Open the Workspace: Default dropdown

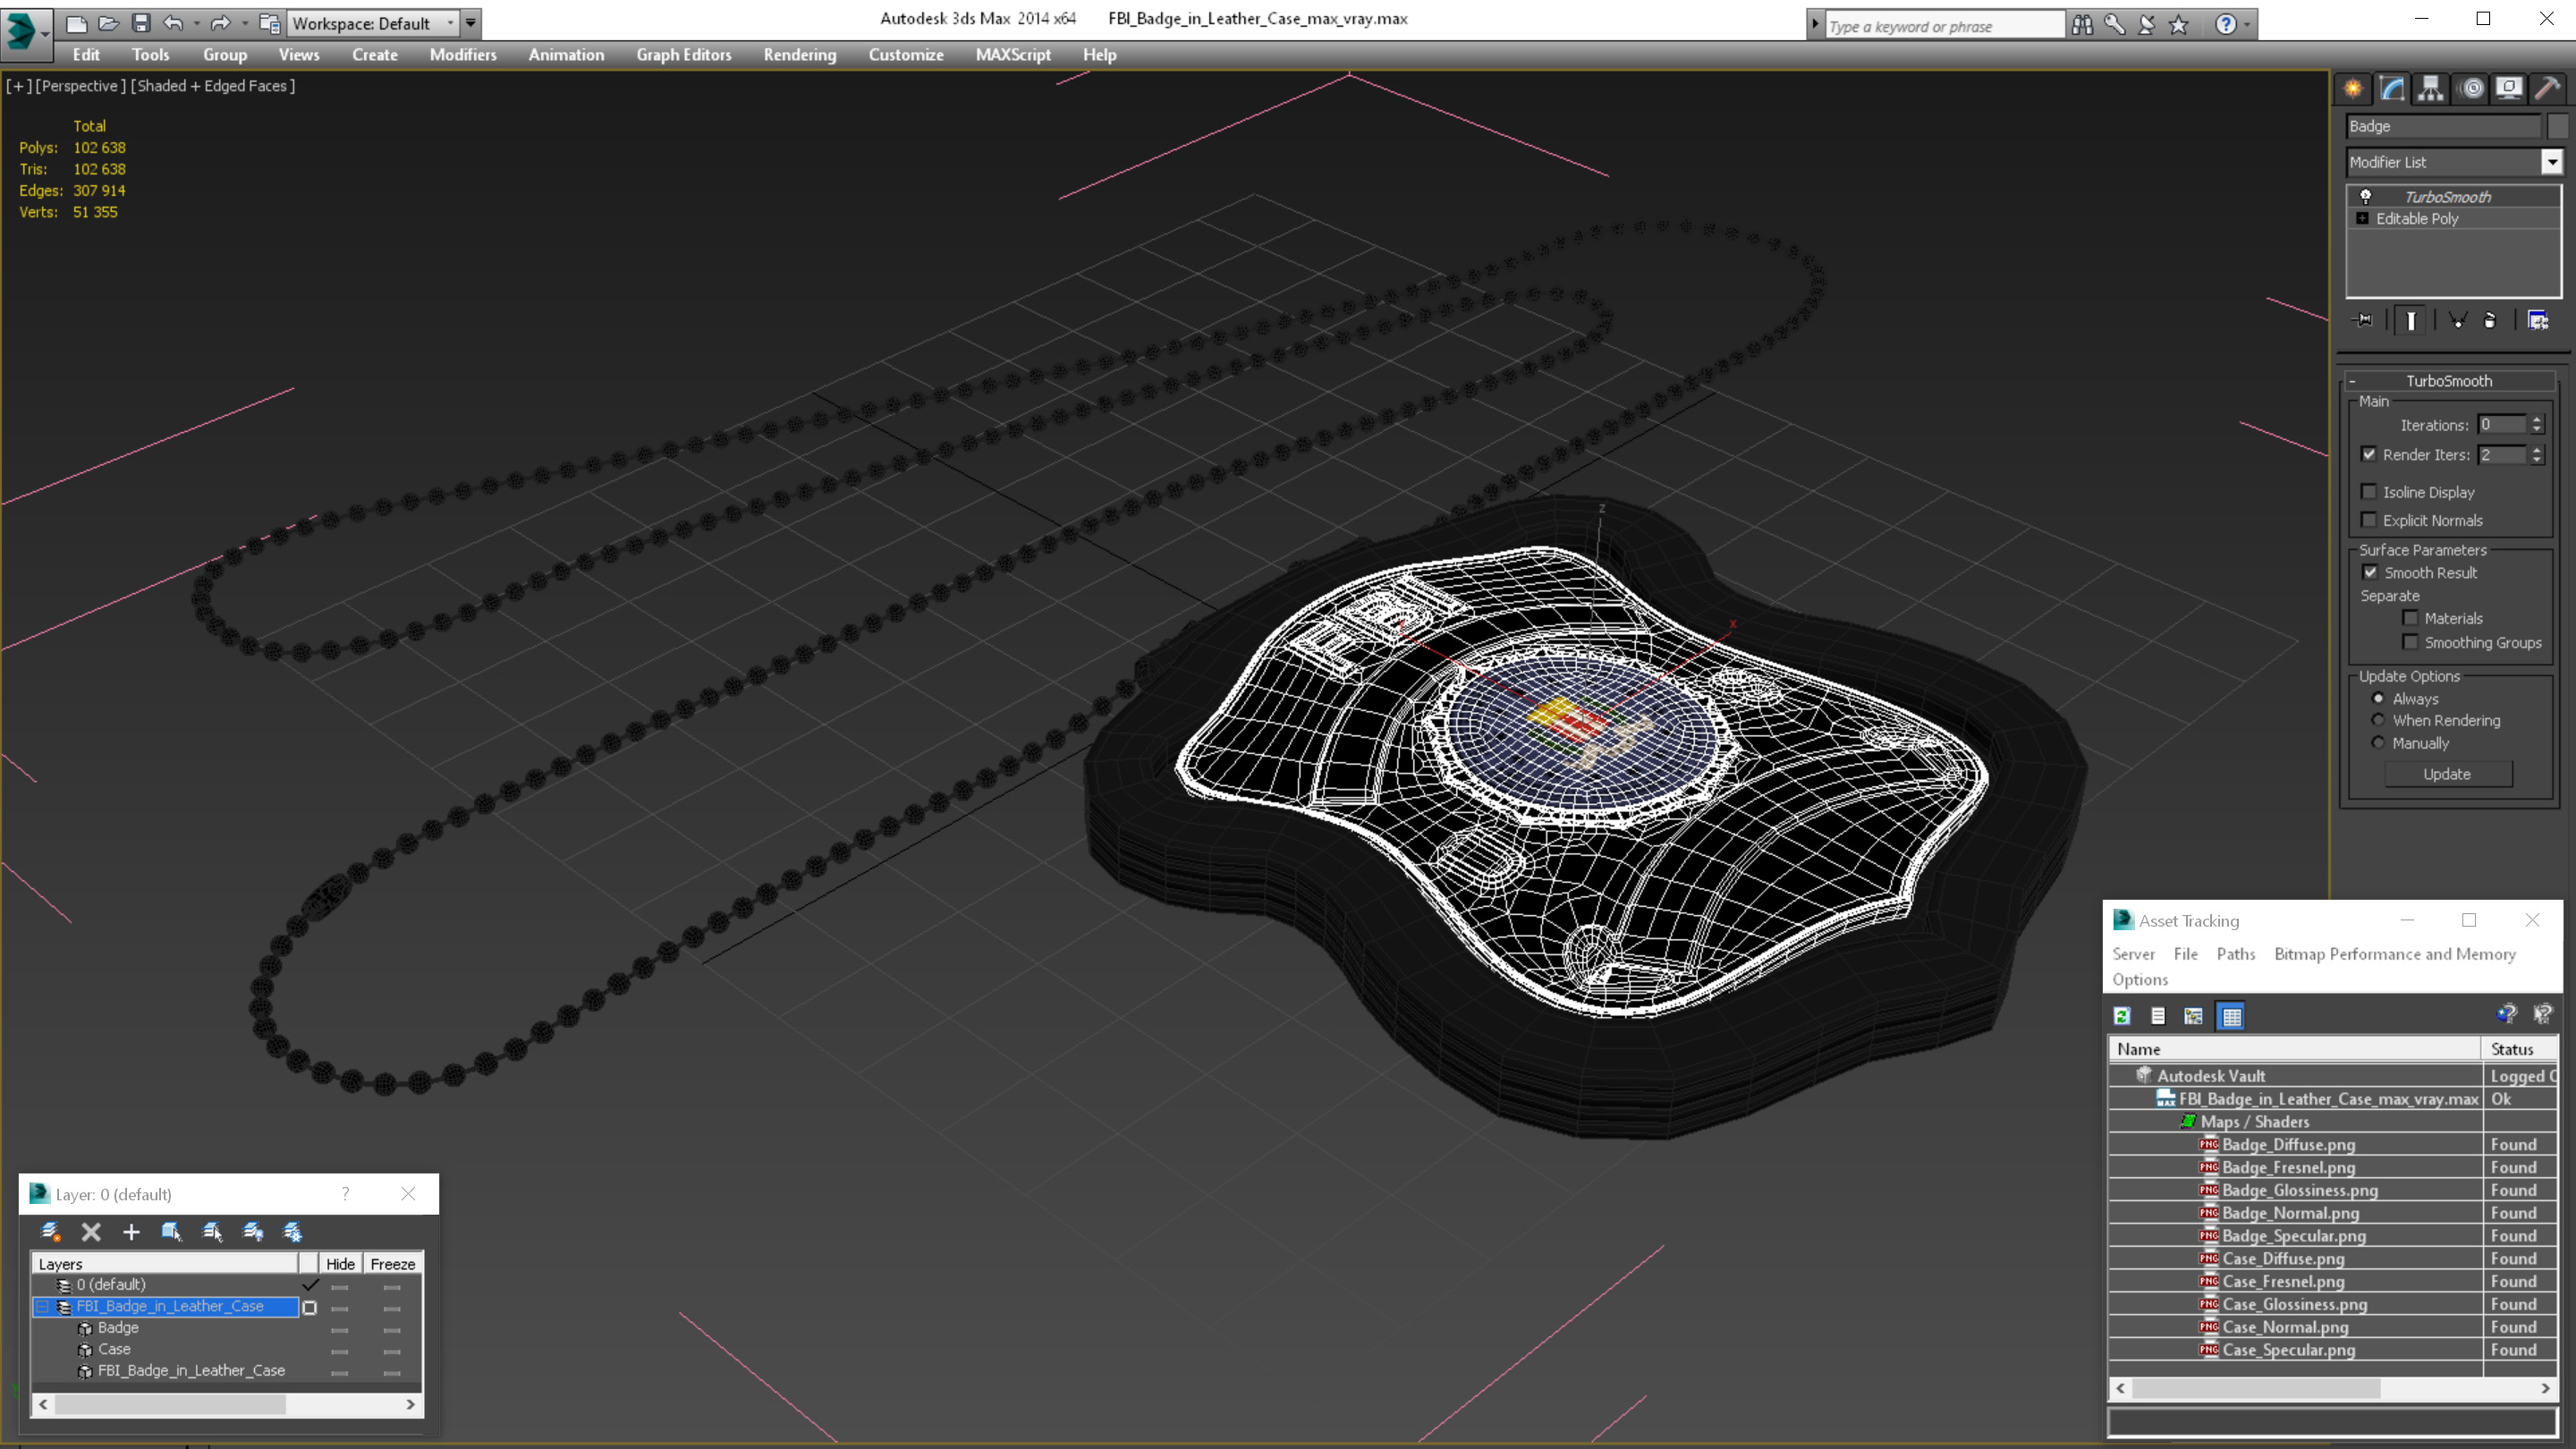coord(372,23)
